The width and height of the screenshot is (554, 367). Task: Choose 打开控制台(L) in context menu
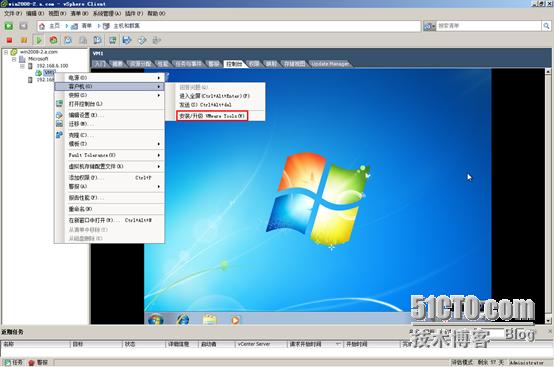pyautogui.click(x=110, y=104)
